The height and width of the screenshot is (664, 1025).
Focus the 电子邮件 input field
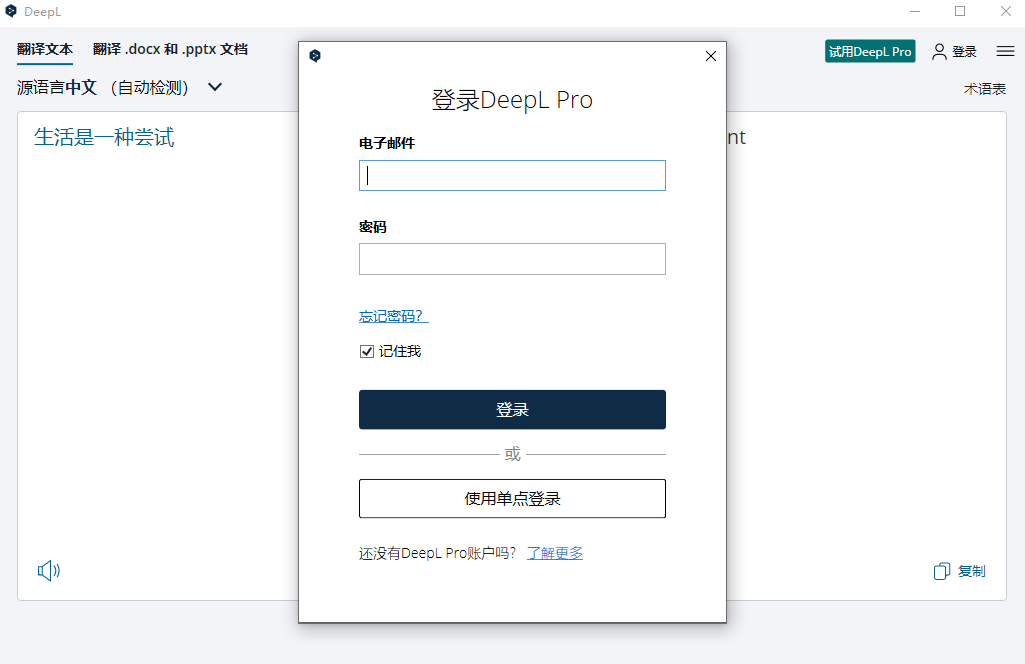[512, 176]
